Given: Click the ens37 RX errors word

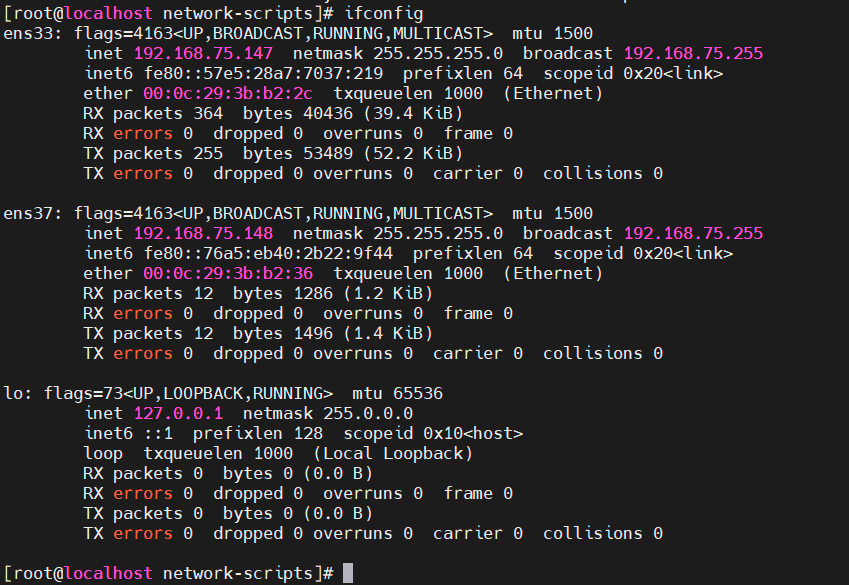Looking at the screenshot, I should [x=143, y=313].
